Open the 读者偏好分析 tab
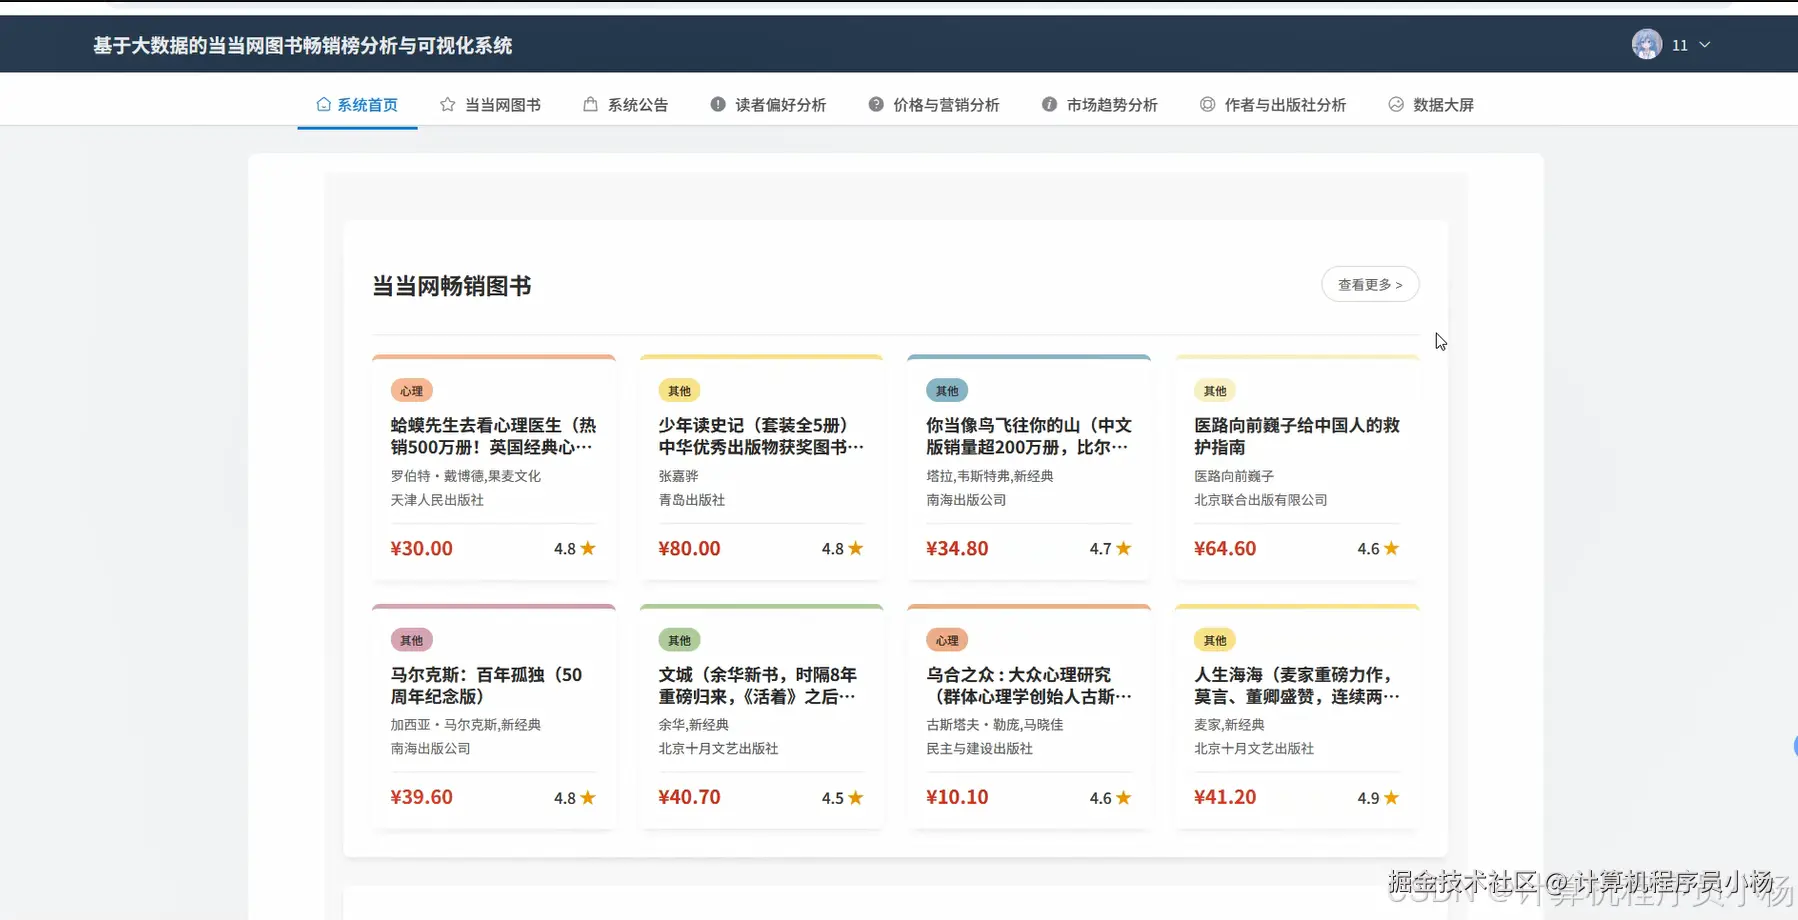 (x=769, y=105)
